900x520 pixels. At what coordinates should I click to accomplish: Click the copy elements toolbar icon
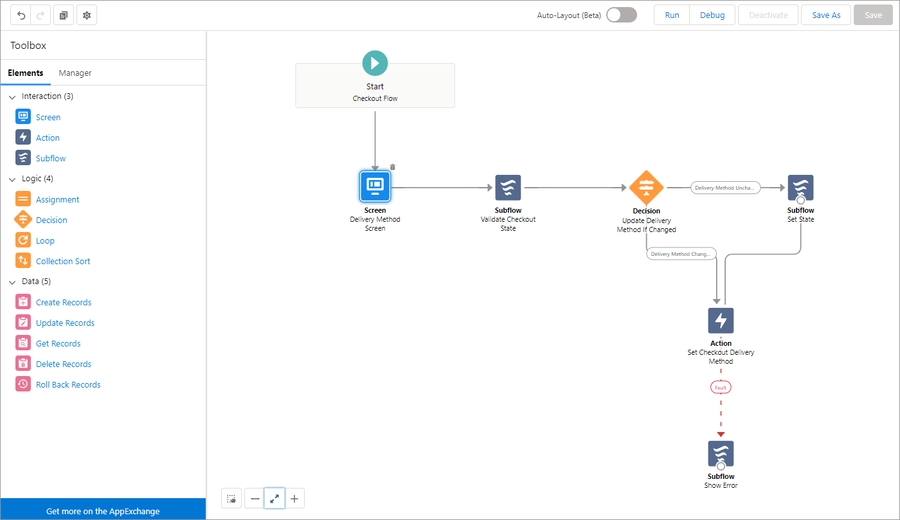(x=64, y=15)
